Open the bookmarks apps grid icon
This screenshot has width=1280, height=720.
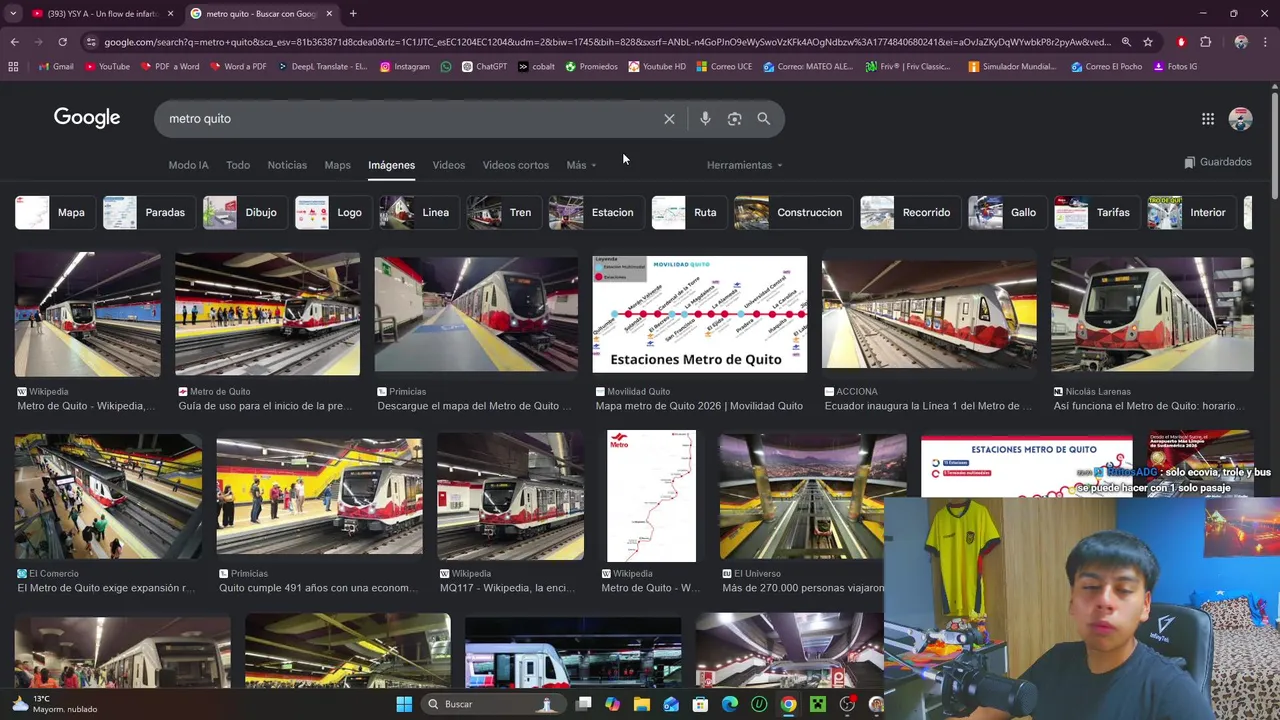[x=13, y=67]
